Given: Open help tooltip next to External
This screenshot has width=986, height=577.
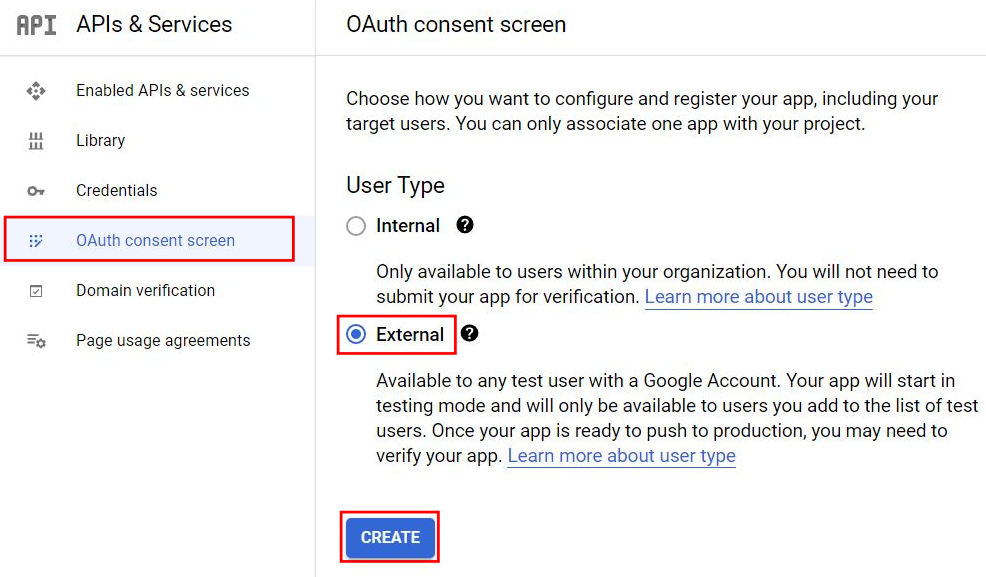Looking at the screenshot, I should pos(469,334).
